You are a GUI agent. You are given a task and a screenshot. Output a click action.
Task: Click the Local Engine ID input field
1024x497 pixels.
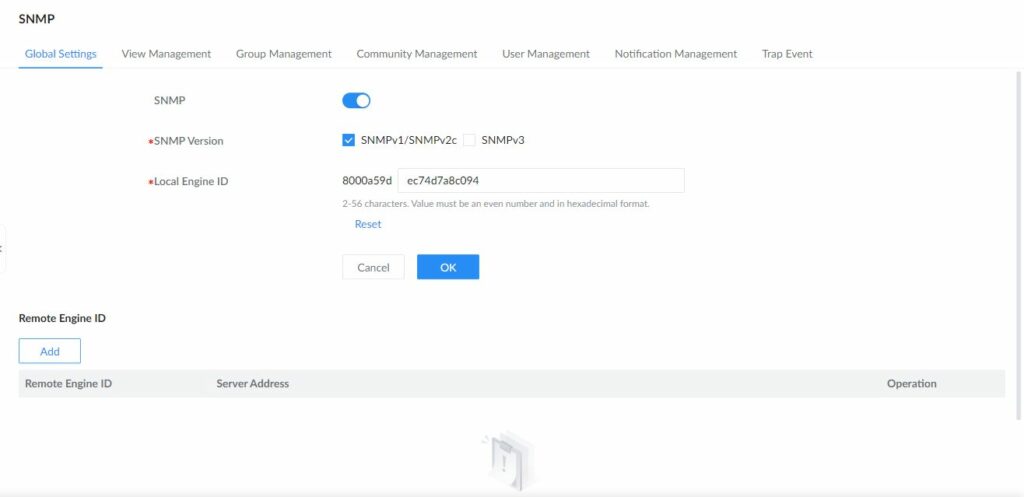tap(541, 181)
